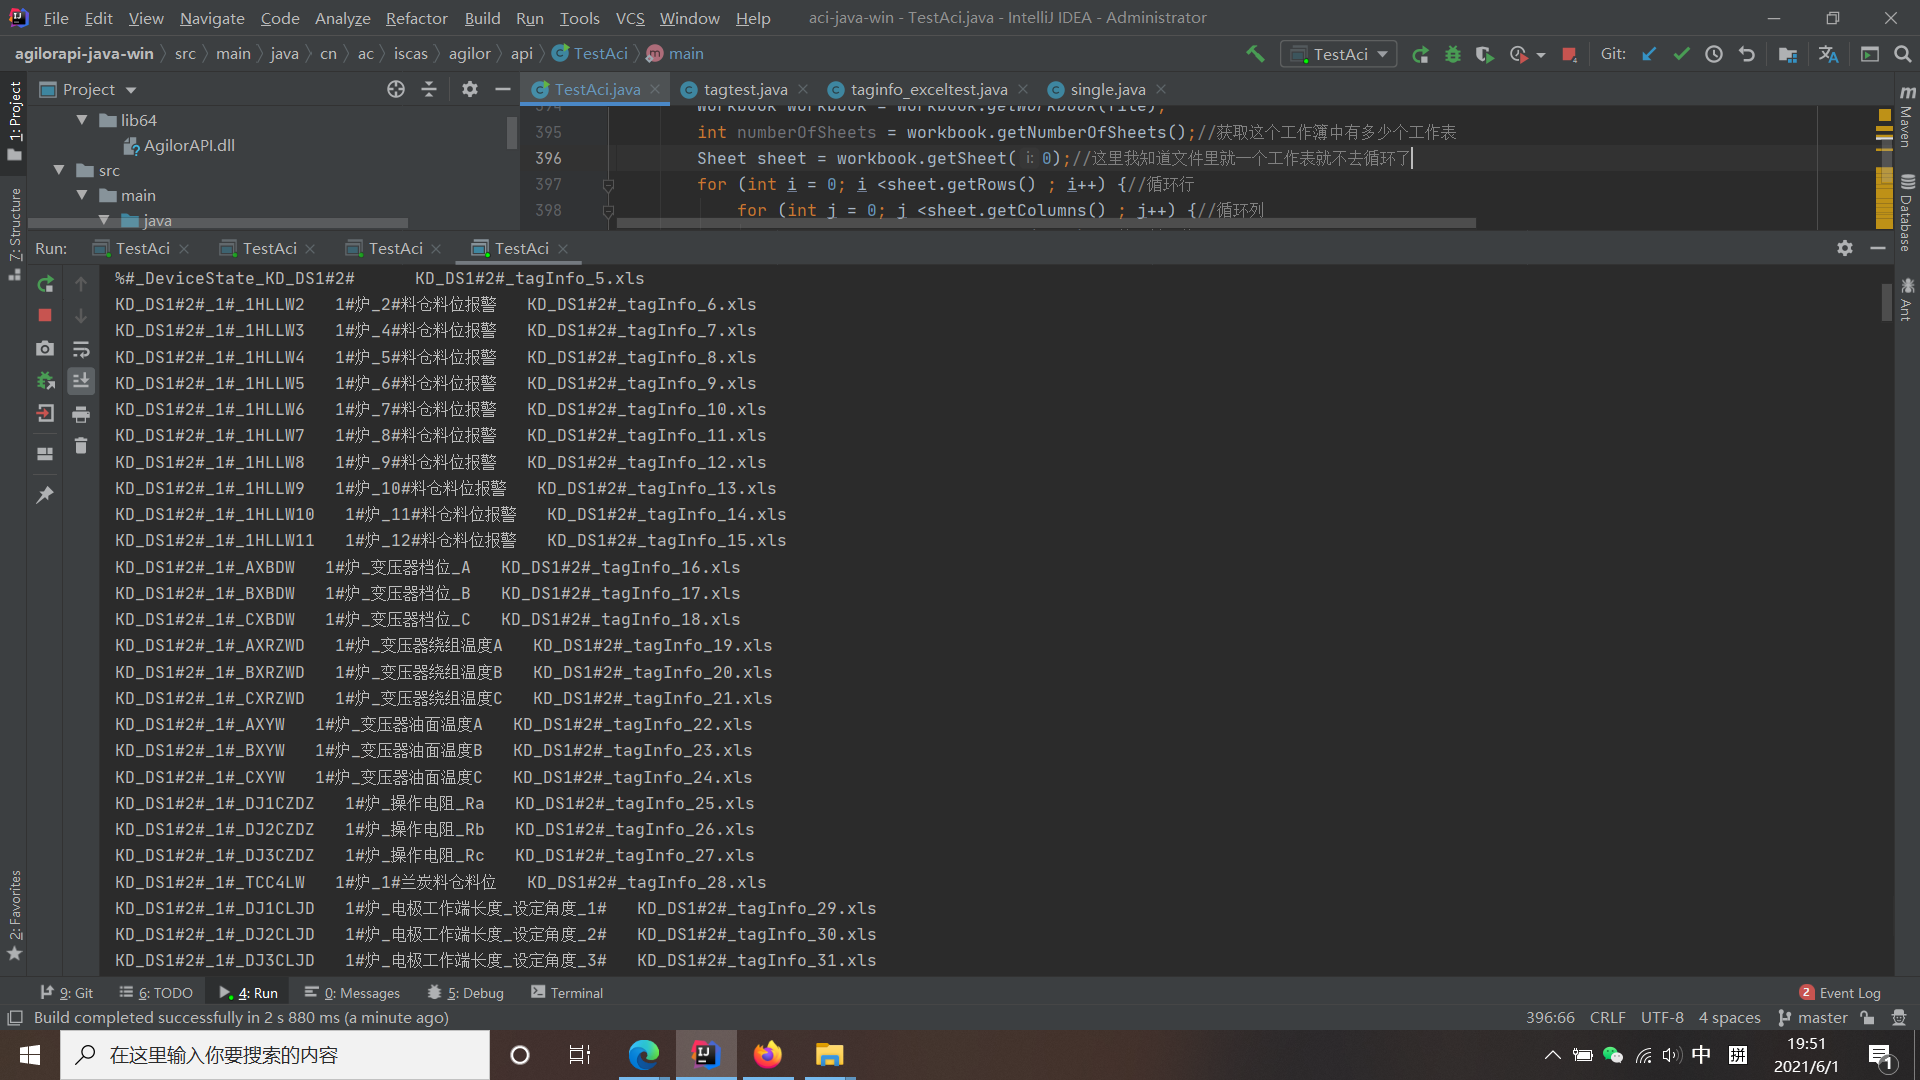The width and height of the screenshot is (1920, 1080).
Task: Print console contents with the printer icon
Action: [x=81, y=415]
